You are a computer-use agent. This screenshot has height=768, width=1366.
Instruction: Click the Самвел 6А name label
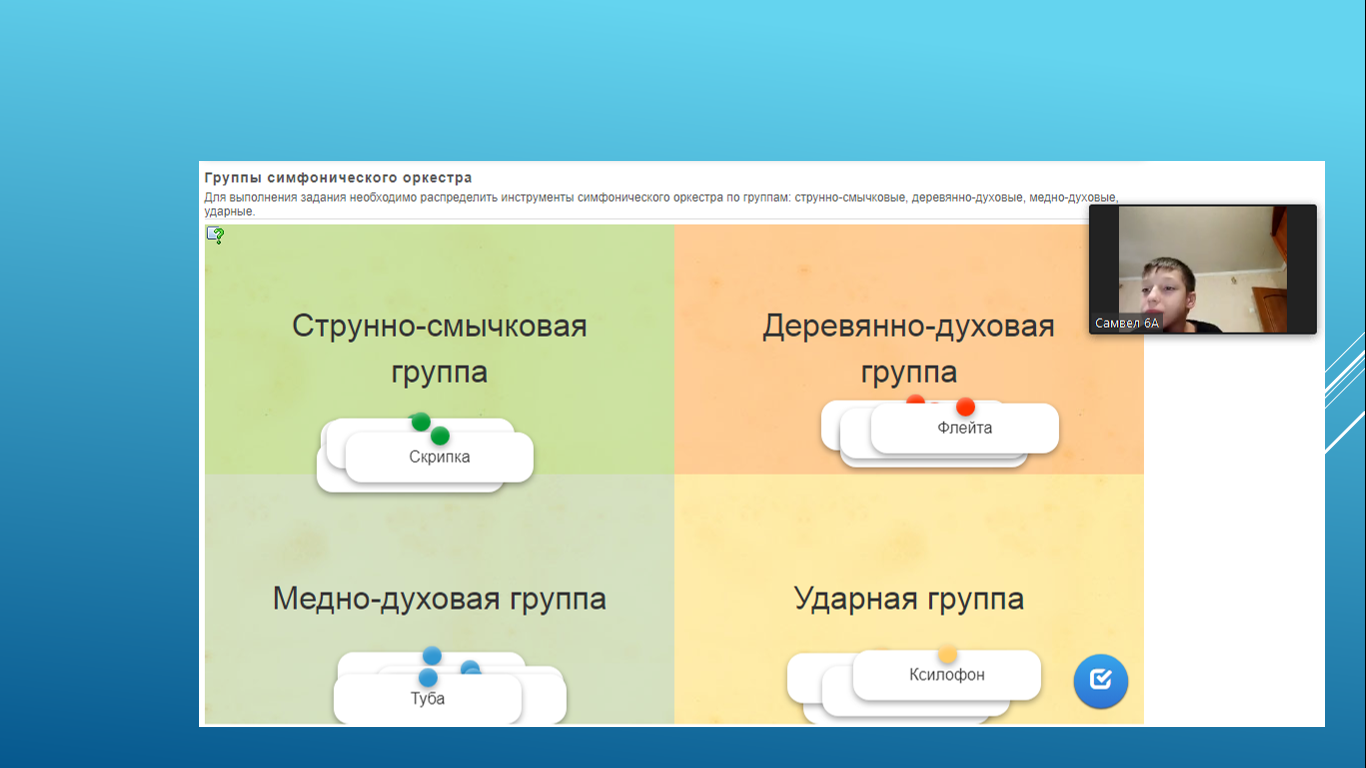pyautogui.click(x=1127, y=323)
